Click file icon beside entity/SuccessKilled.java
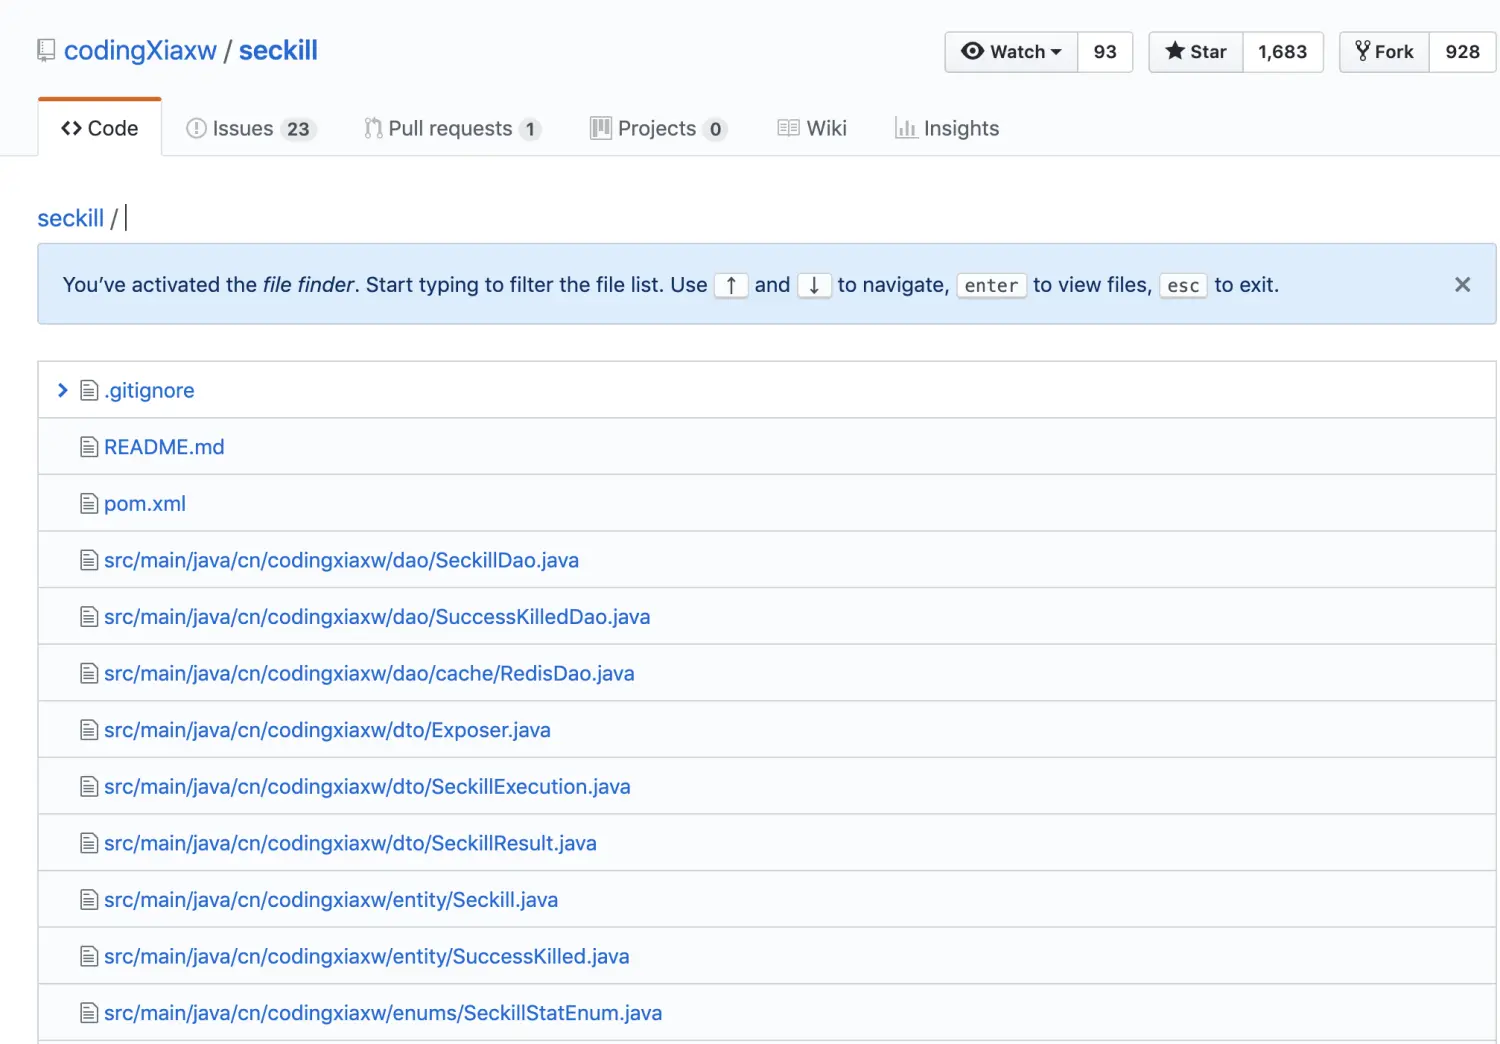This screenshot has height=1044, width=1500. pos(89,956)
